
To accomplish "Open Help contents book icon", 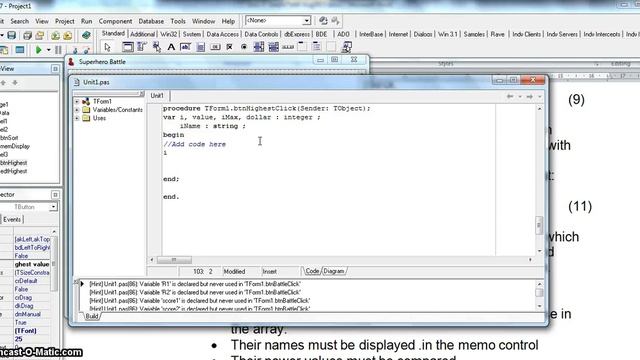I will point(86,36).
